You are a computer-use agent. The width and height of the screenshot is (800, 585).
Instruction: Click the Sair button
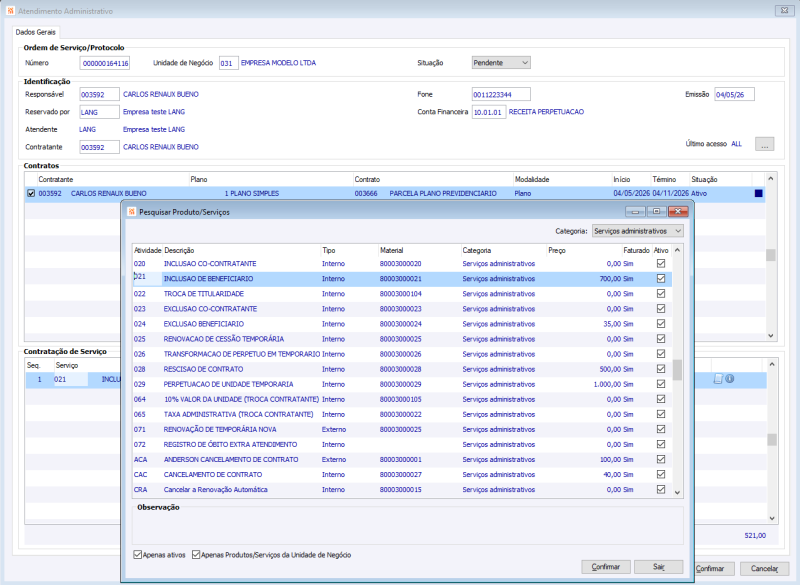pyautogui.click(x=659, y=567)
